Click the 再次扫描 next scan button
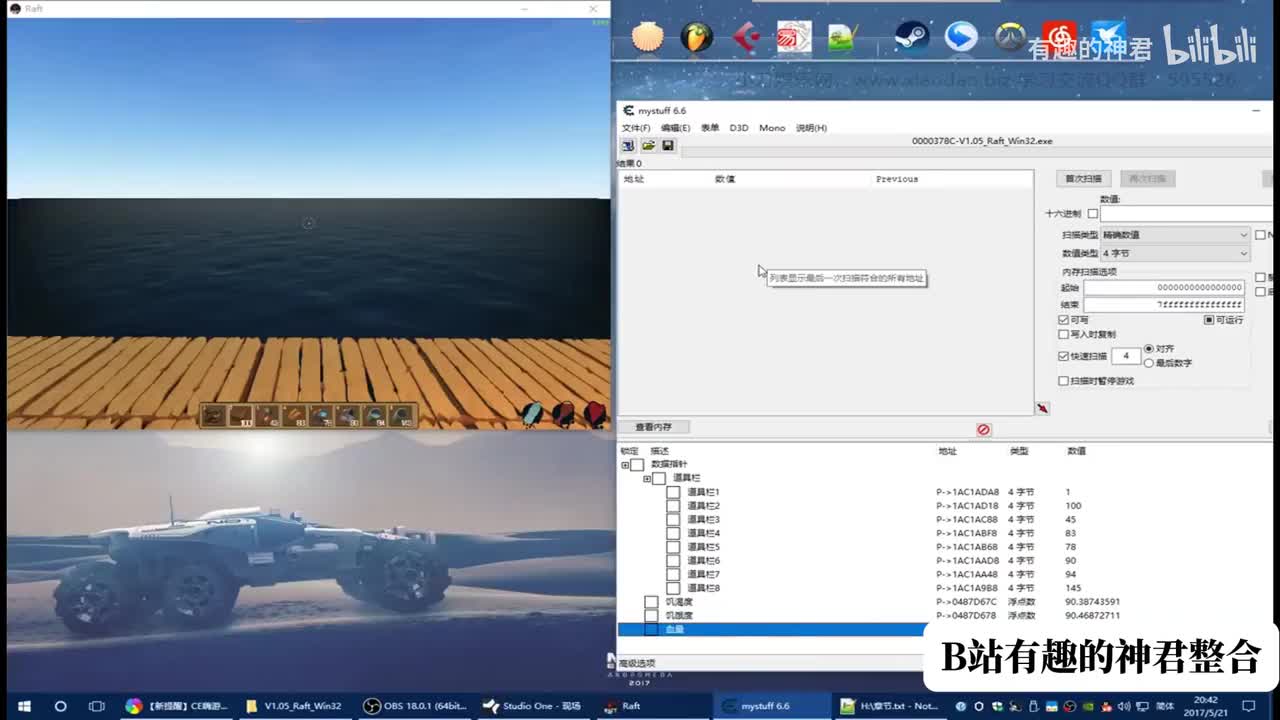 pyautogui.click(x=1147, y=178)
